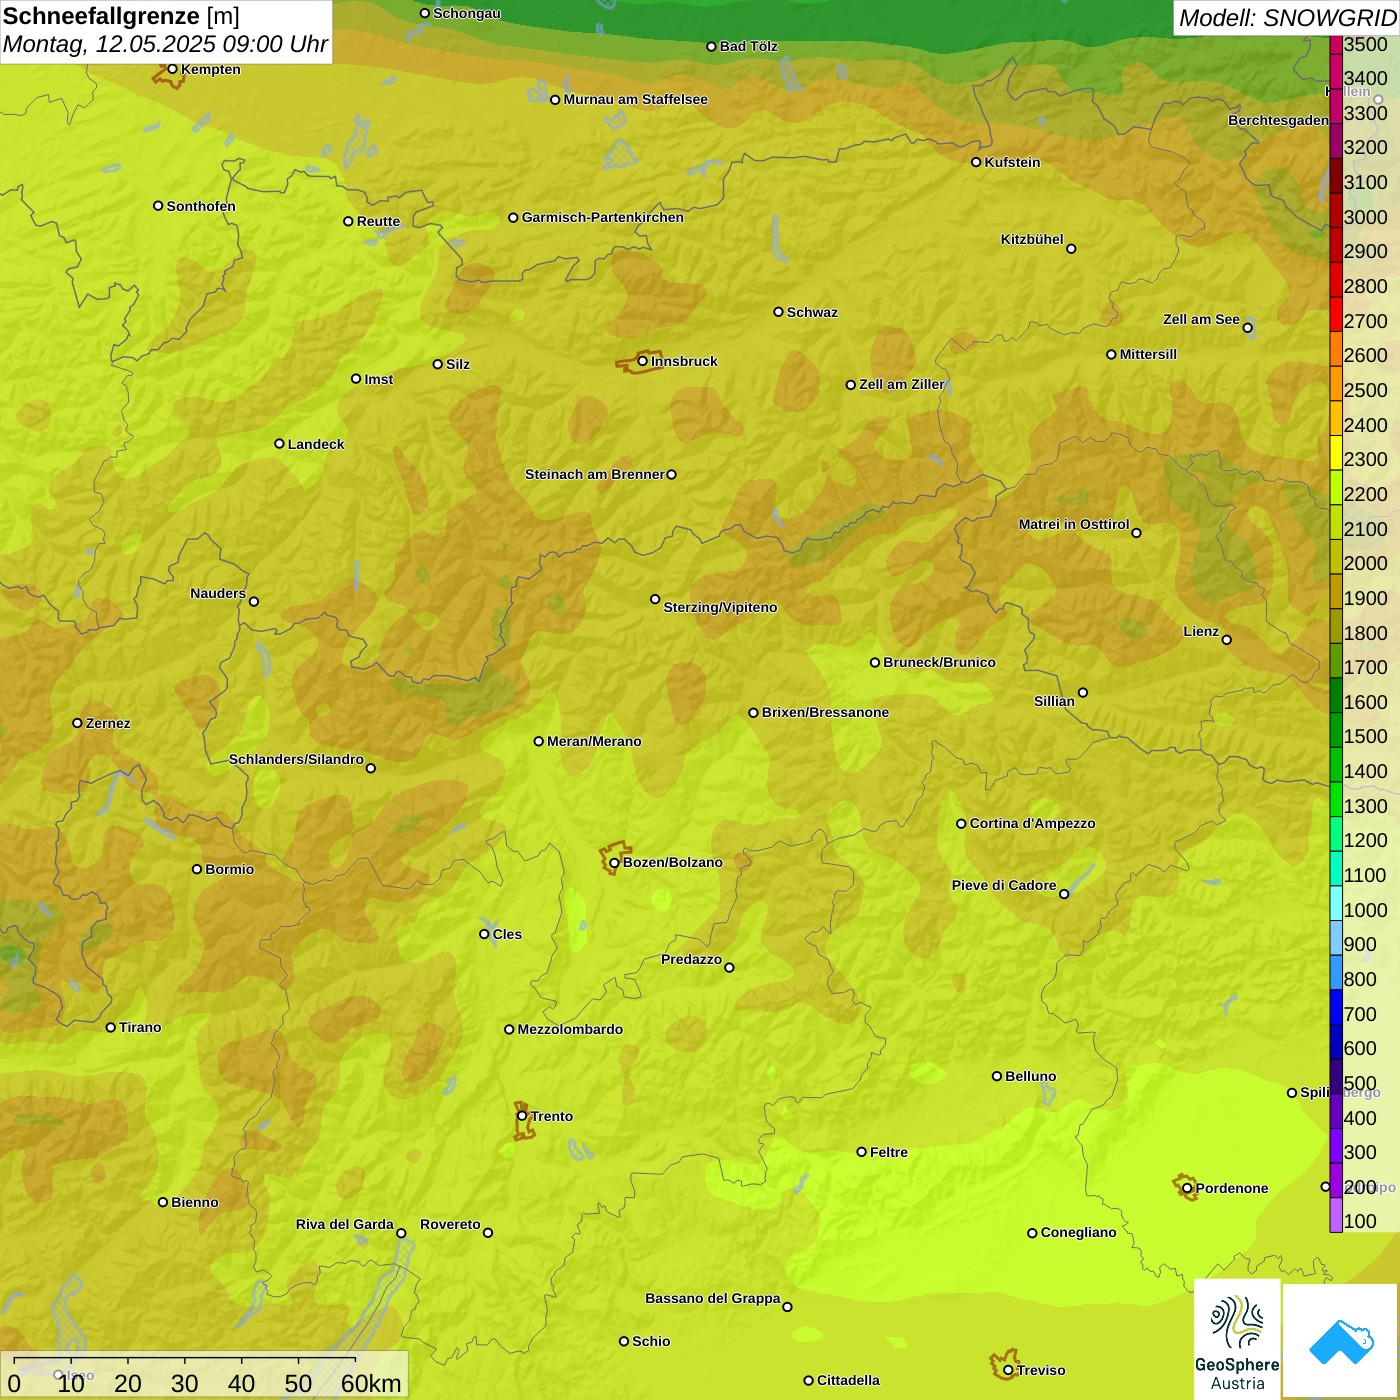Viewport: 1400px width, 1400px height.
Task: Click the Bassano del Grappa marker
Action: (787, 1306)
